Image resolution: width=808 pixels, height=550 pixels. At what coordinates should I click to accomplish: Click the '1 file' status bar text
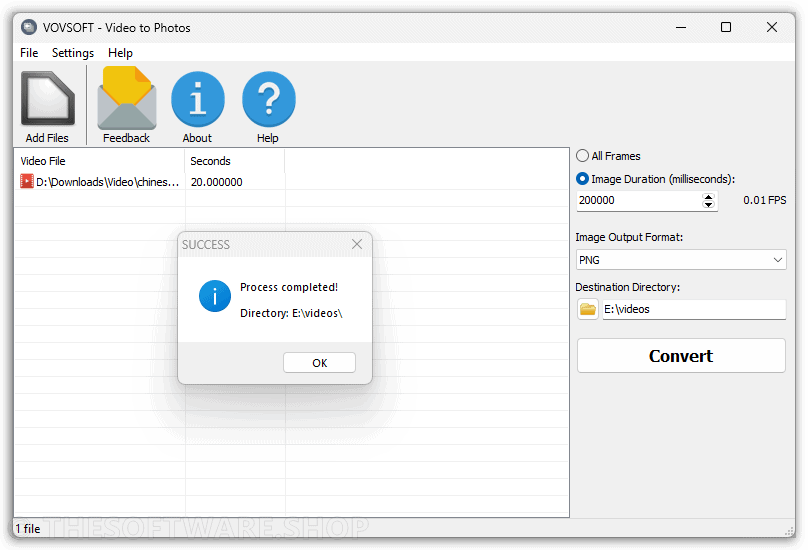click(28, 528)
